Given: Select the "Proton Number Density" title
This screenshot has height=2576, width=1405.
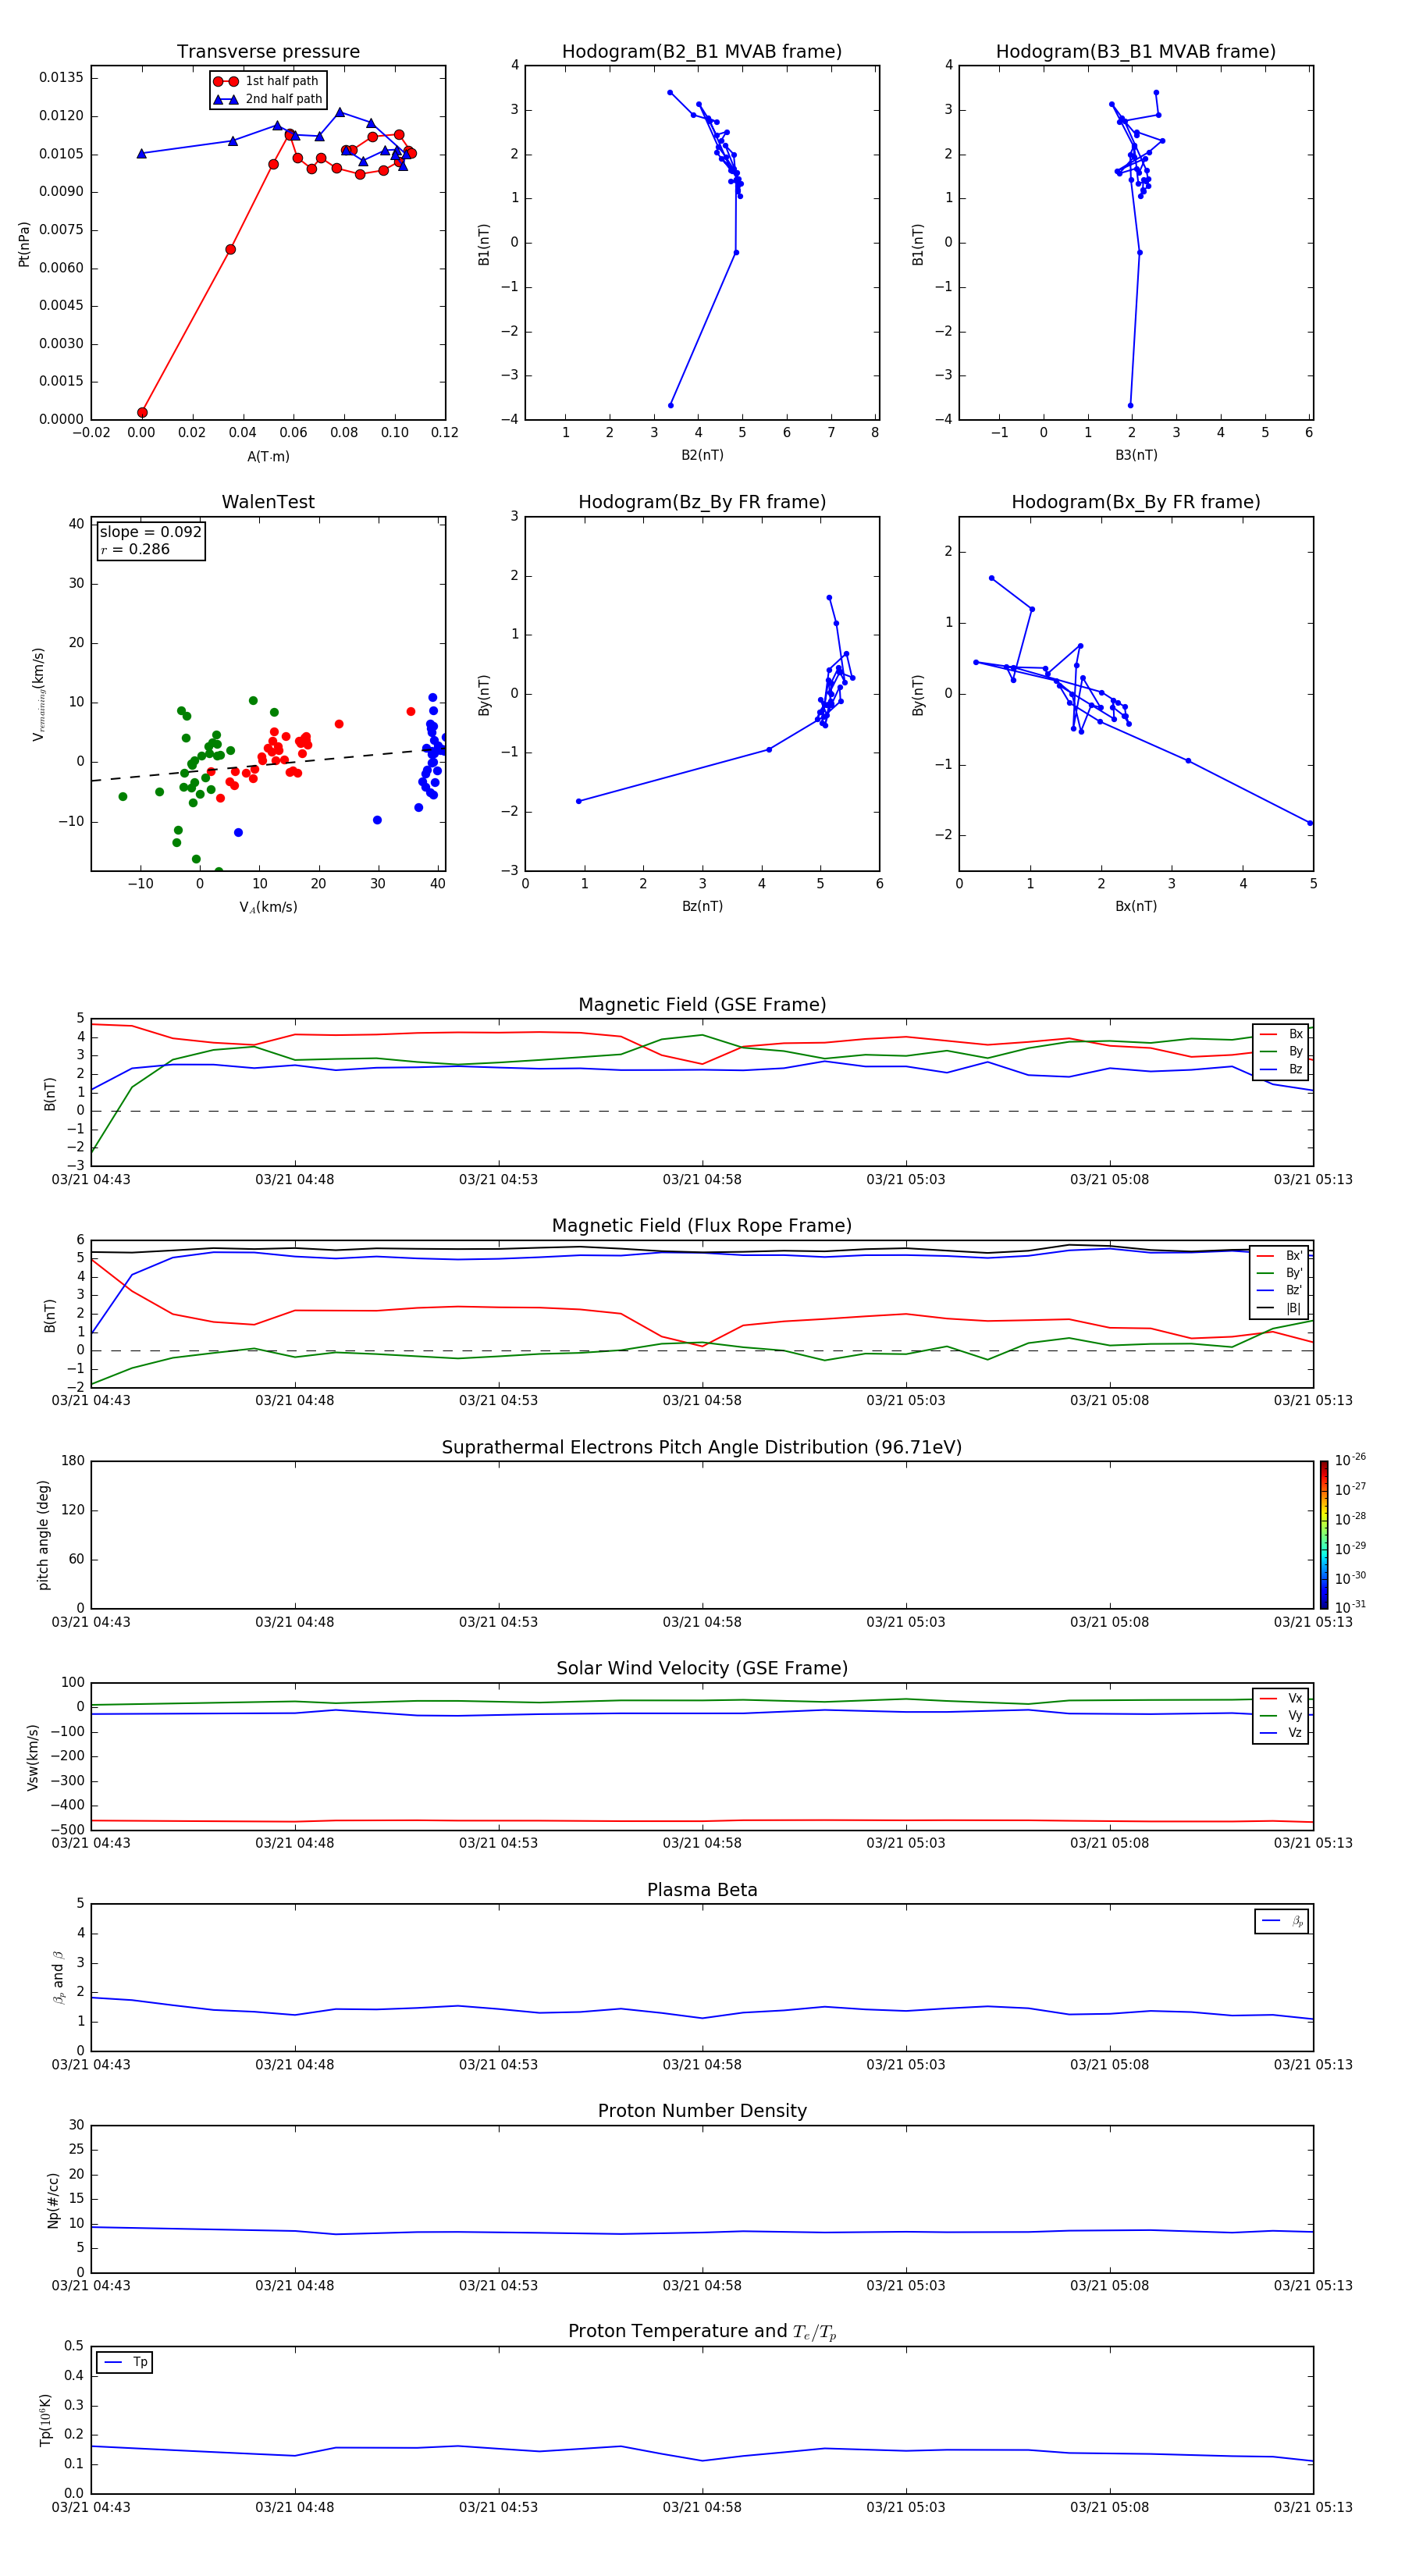Looking at the screenshot, I should 702,2112.
